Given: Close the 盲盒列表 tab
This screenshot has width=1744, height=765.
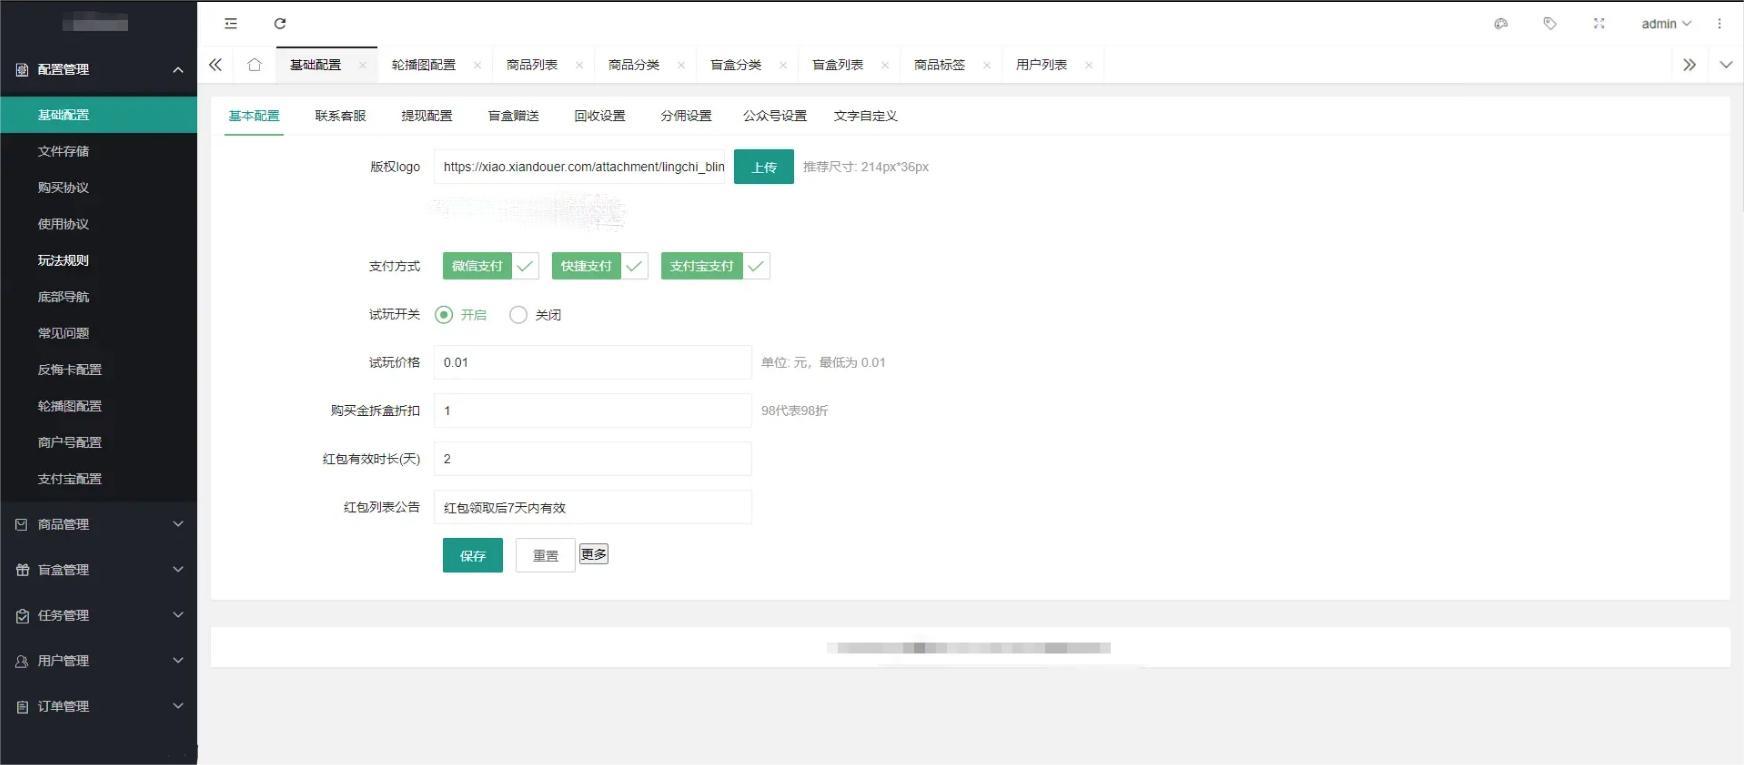Looking at the screenshot, I should (885, 65).
